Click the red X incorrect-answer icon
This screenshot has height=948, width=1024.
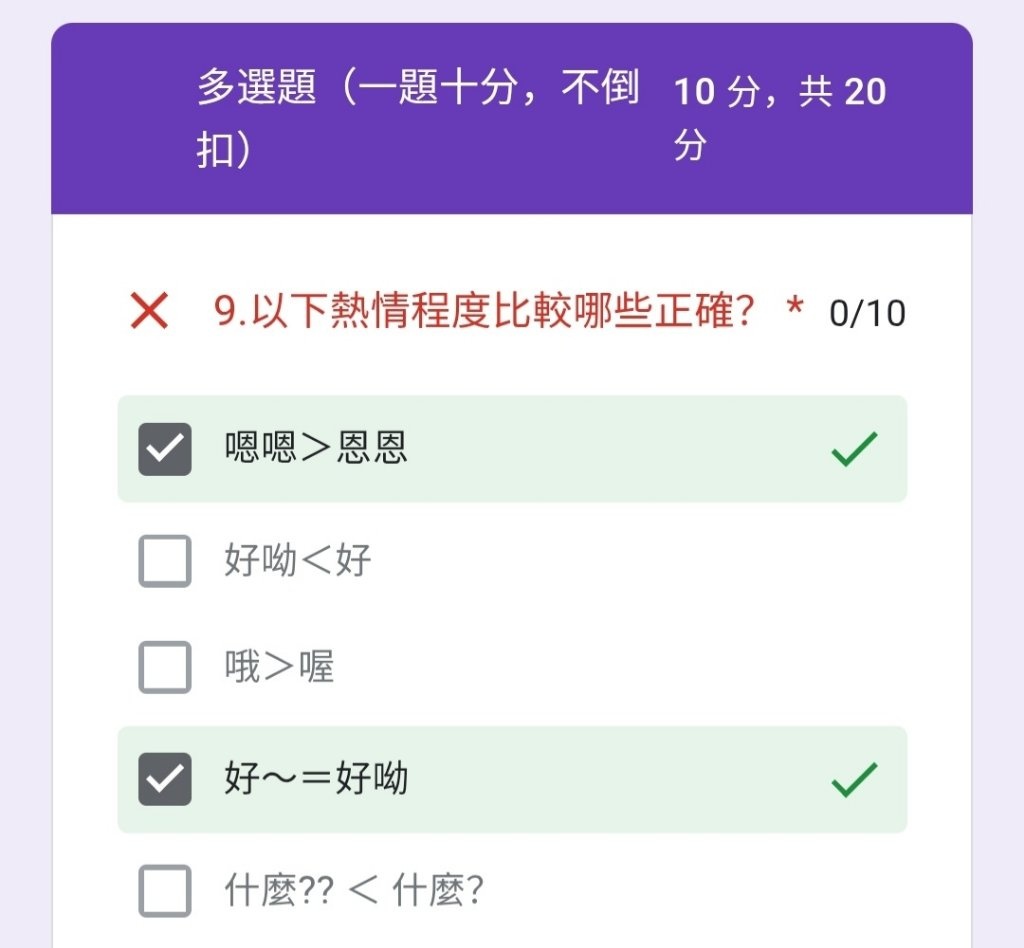149,312
